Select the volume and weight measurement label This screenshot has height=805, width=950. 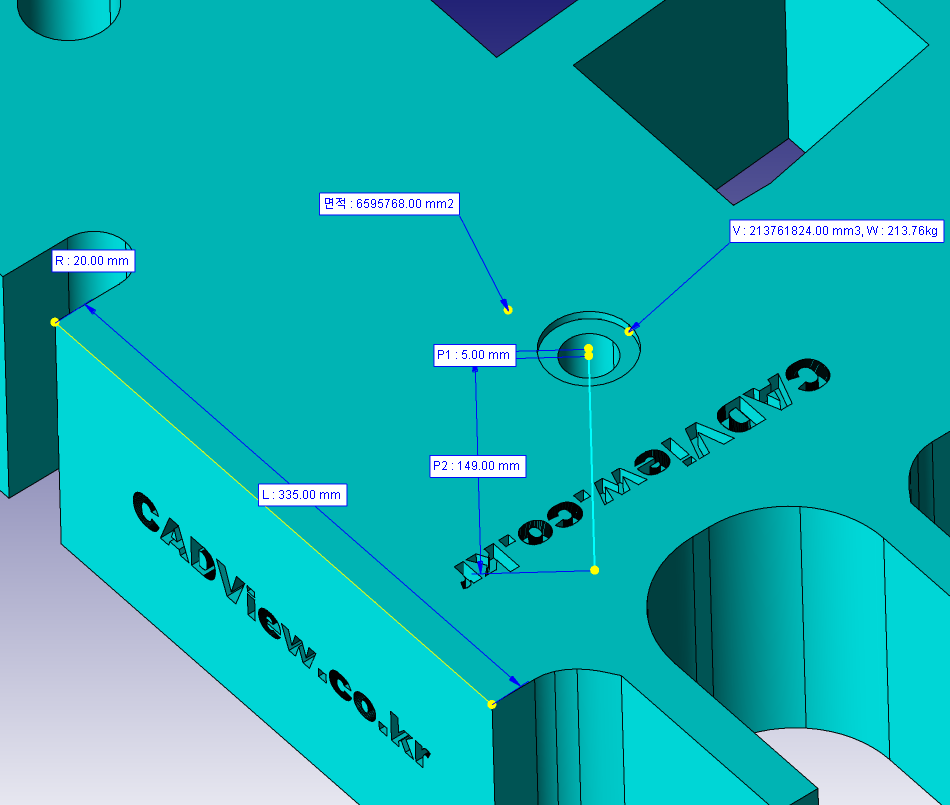click(x=837, y=232)
